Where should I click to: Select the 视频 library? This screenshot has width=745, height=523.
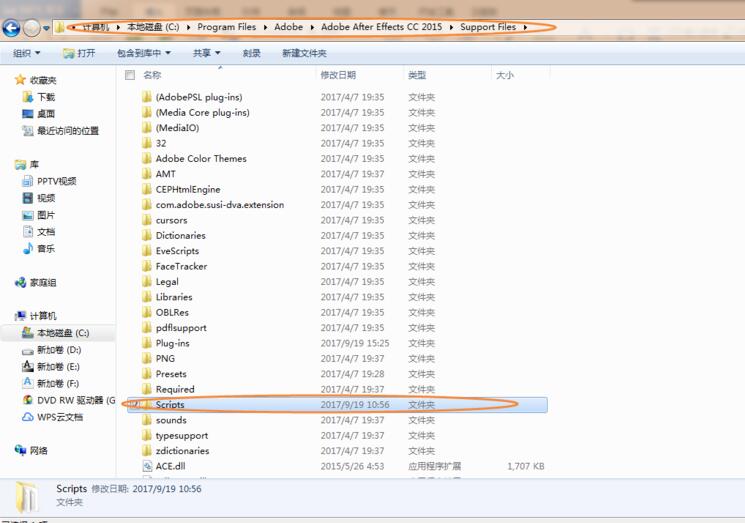point(46,198)
